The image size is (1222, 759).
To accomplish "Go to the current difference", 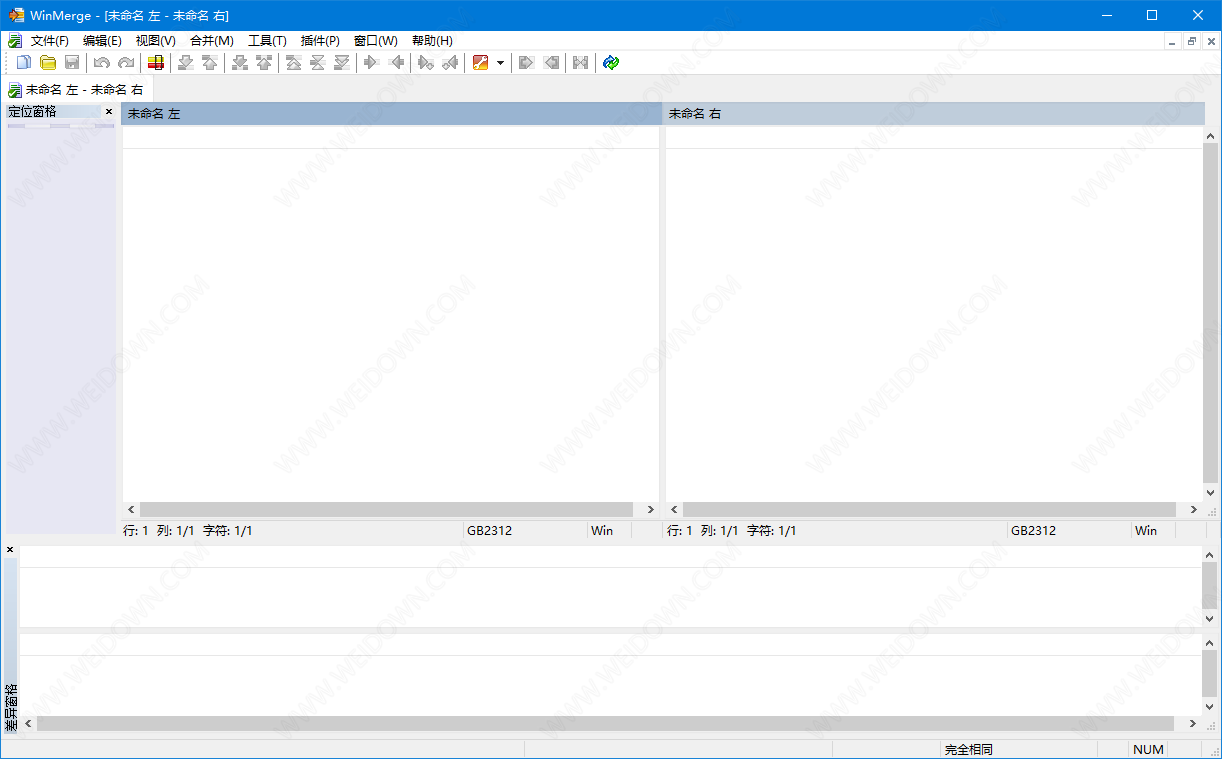I will 317,62.
